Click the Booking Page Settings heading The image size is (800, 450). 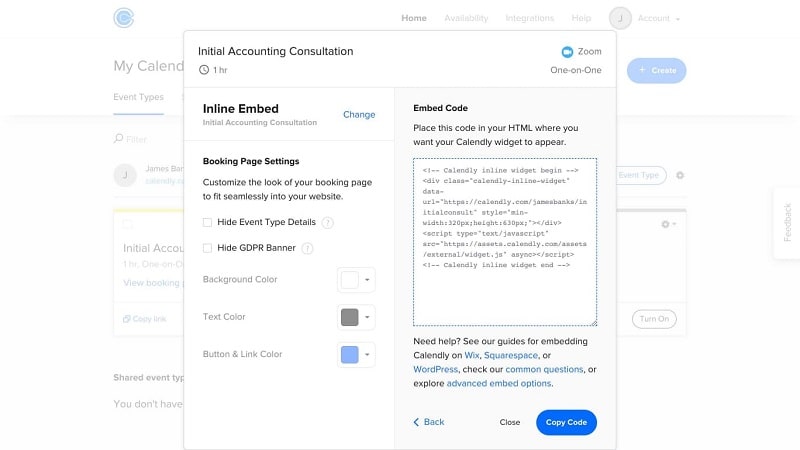coord(251,161)
